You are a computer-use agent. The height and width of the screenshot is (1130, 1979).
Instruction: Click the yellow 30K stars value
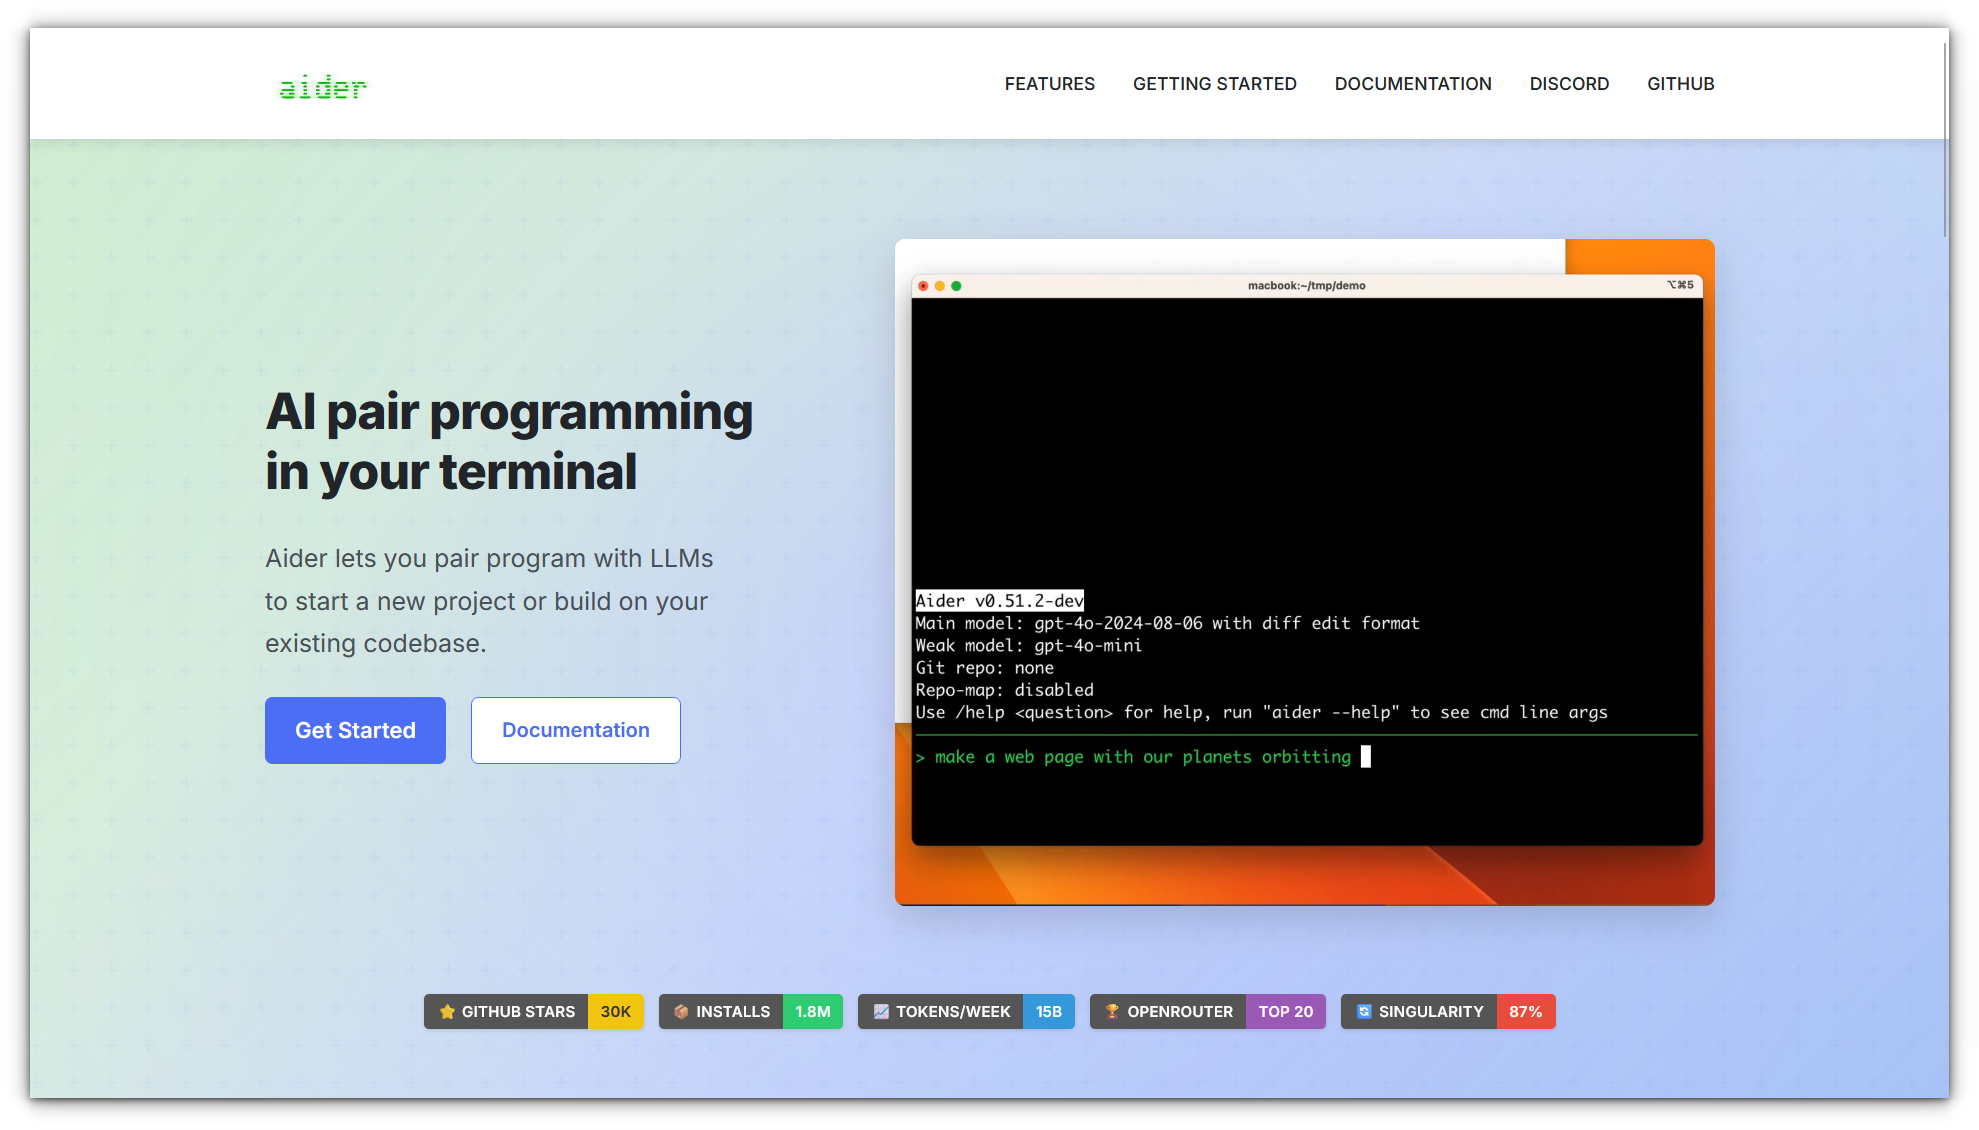[x=615, y=1012]
